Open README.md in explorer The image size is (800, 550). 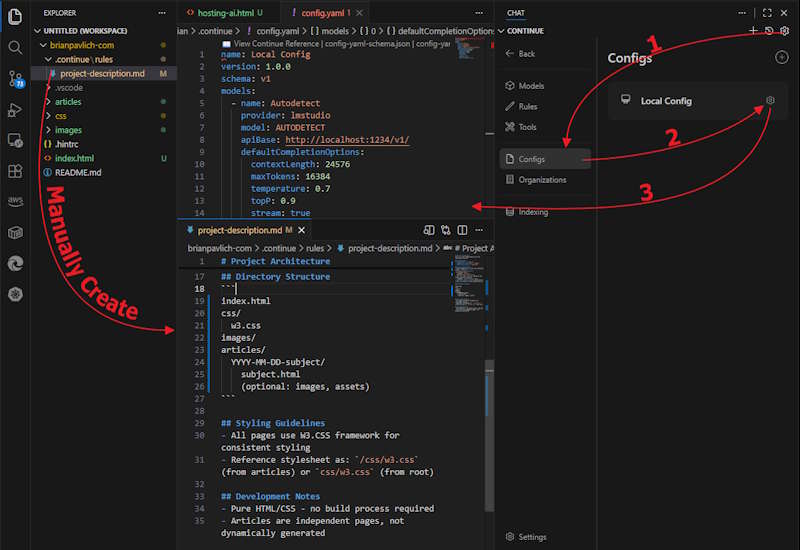[x=104, y=172]
